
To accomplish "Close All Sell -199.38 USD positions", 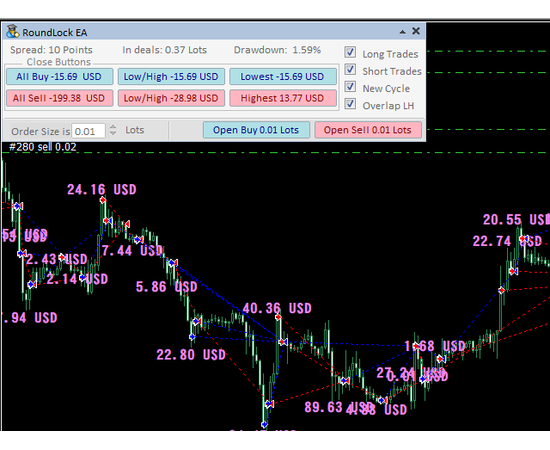I will point(59,98).
